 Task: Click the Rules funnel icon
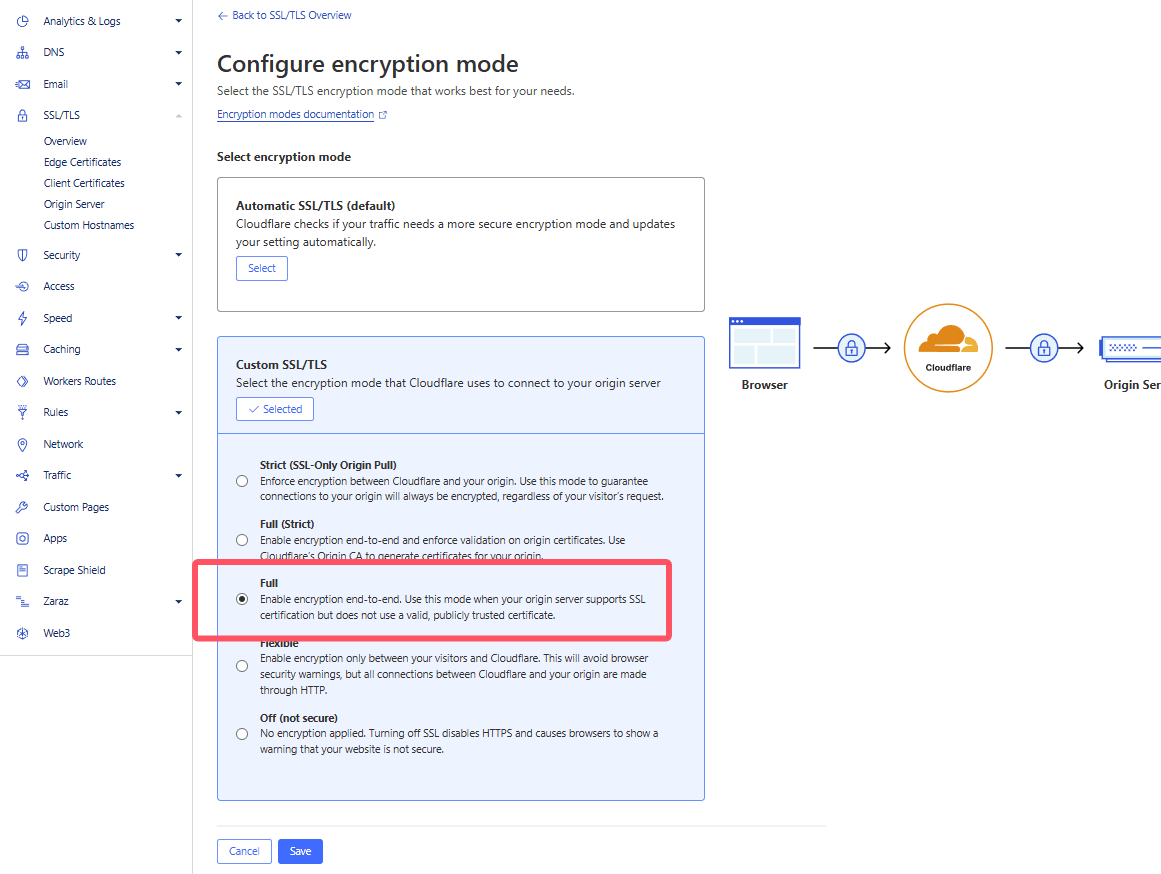point(22,413)
